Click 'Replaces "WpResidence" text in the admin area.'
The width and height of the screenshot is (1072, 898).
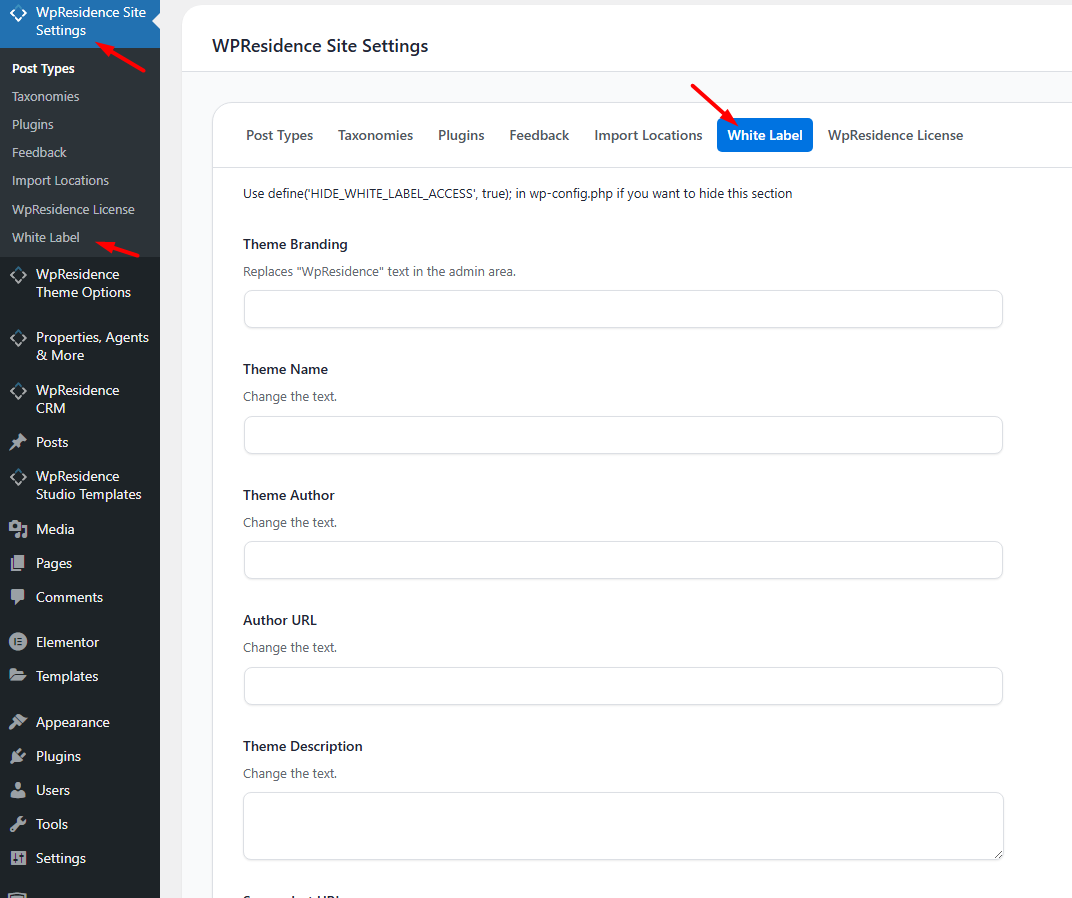(x=379, y=272)
